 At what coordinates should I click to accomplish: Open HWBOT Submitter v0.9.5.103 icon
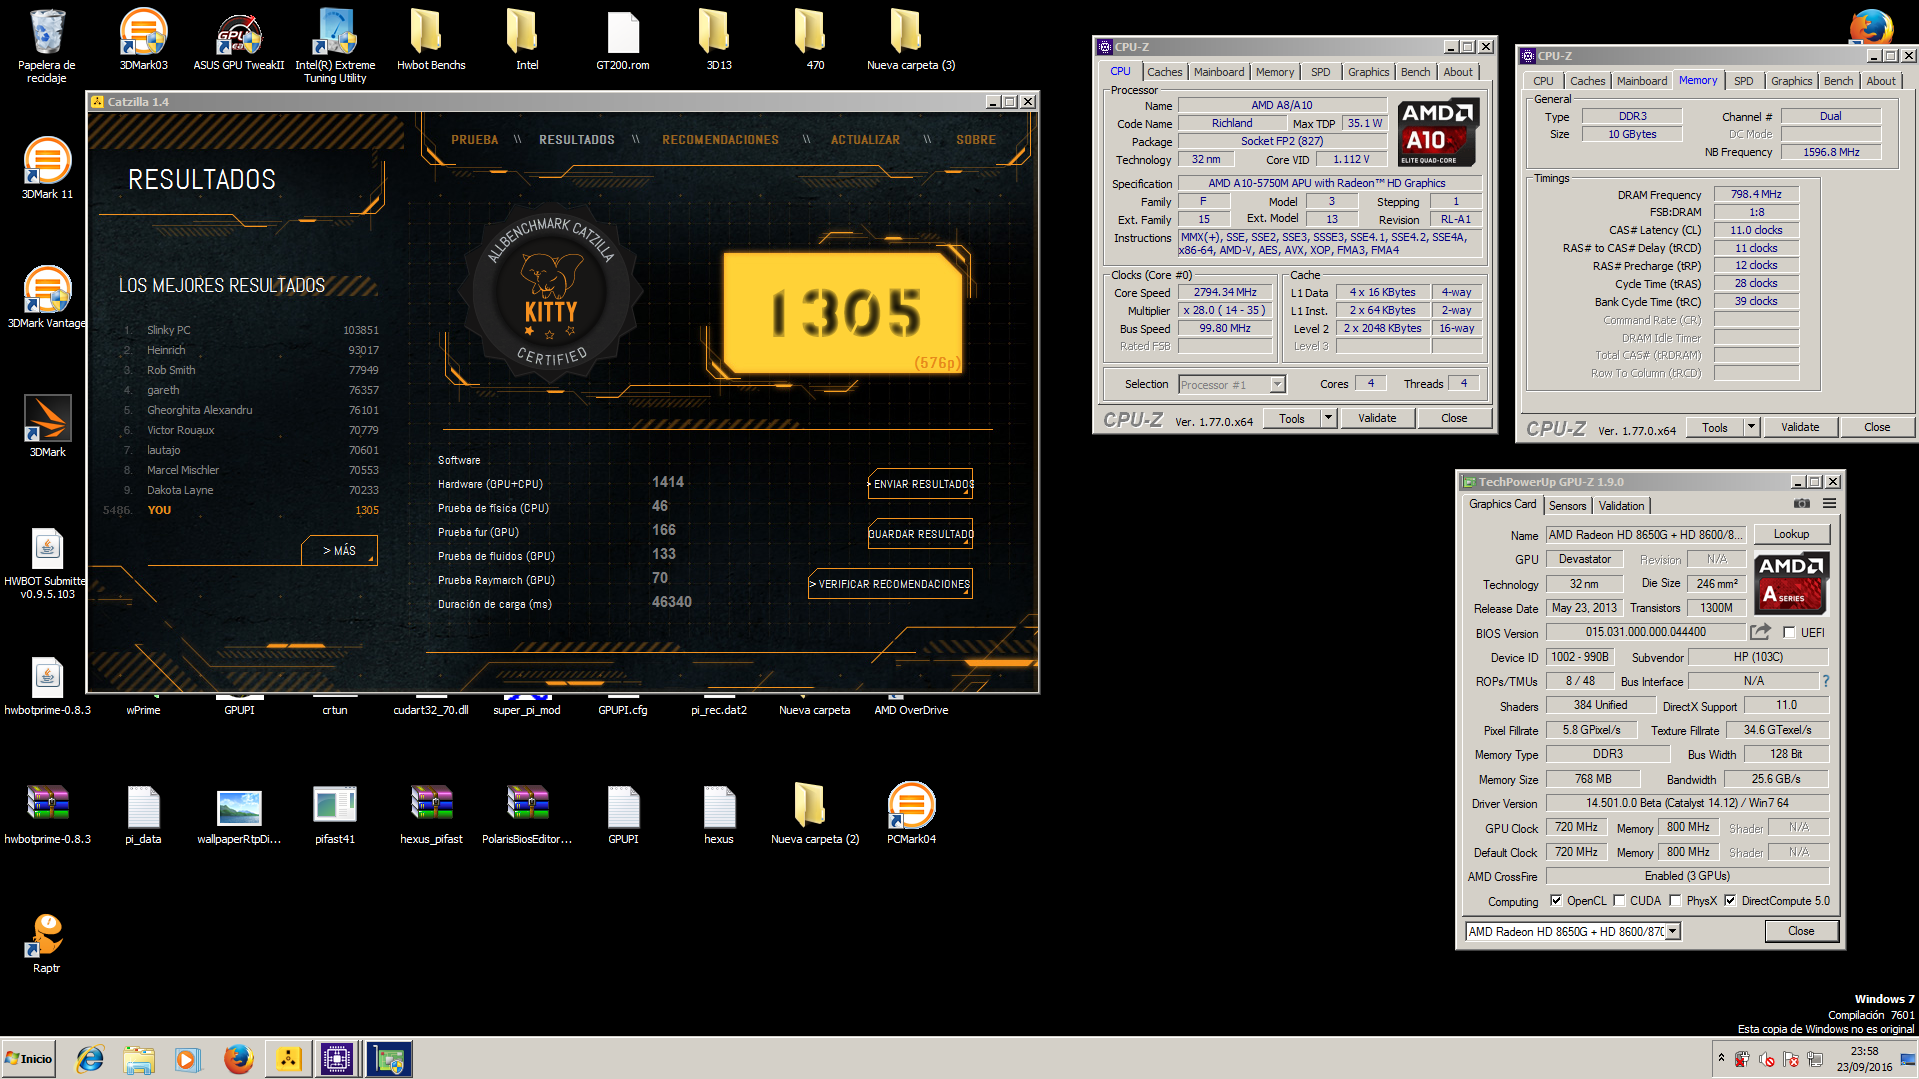pos(47,562)
